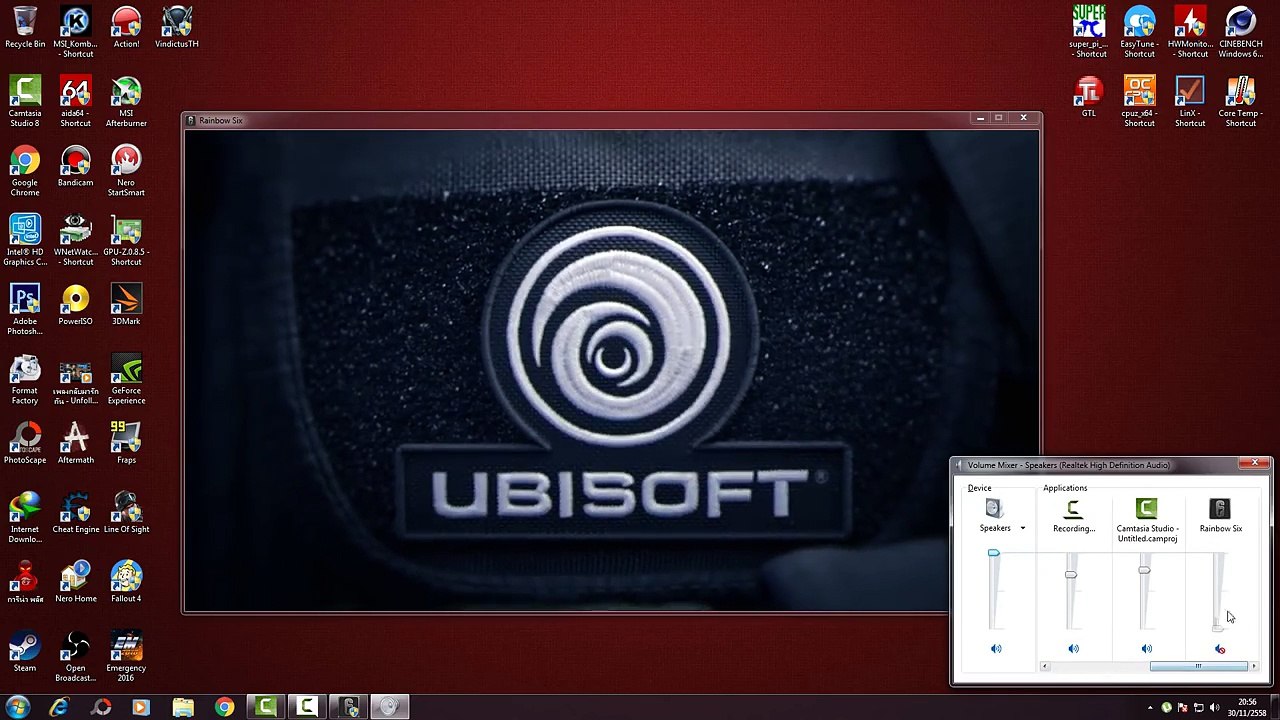This screenshot has height=720, width=1280.
Task: Select the Format Factory desktop icon
Action: pos(25,379)
